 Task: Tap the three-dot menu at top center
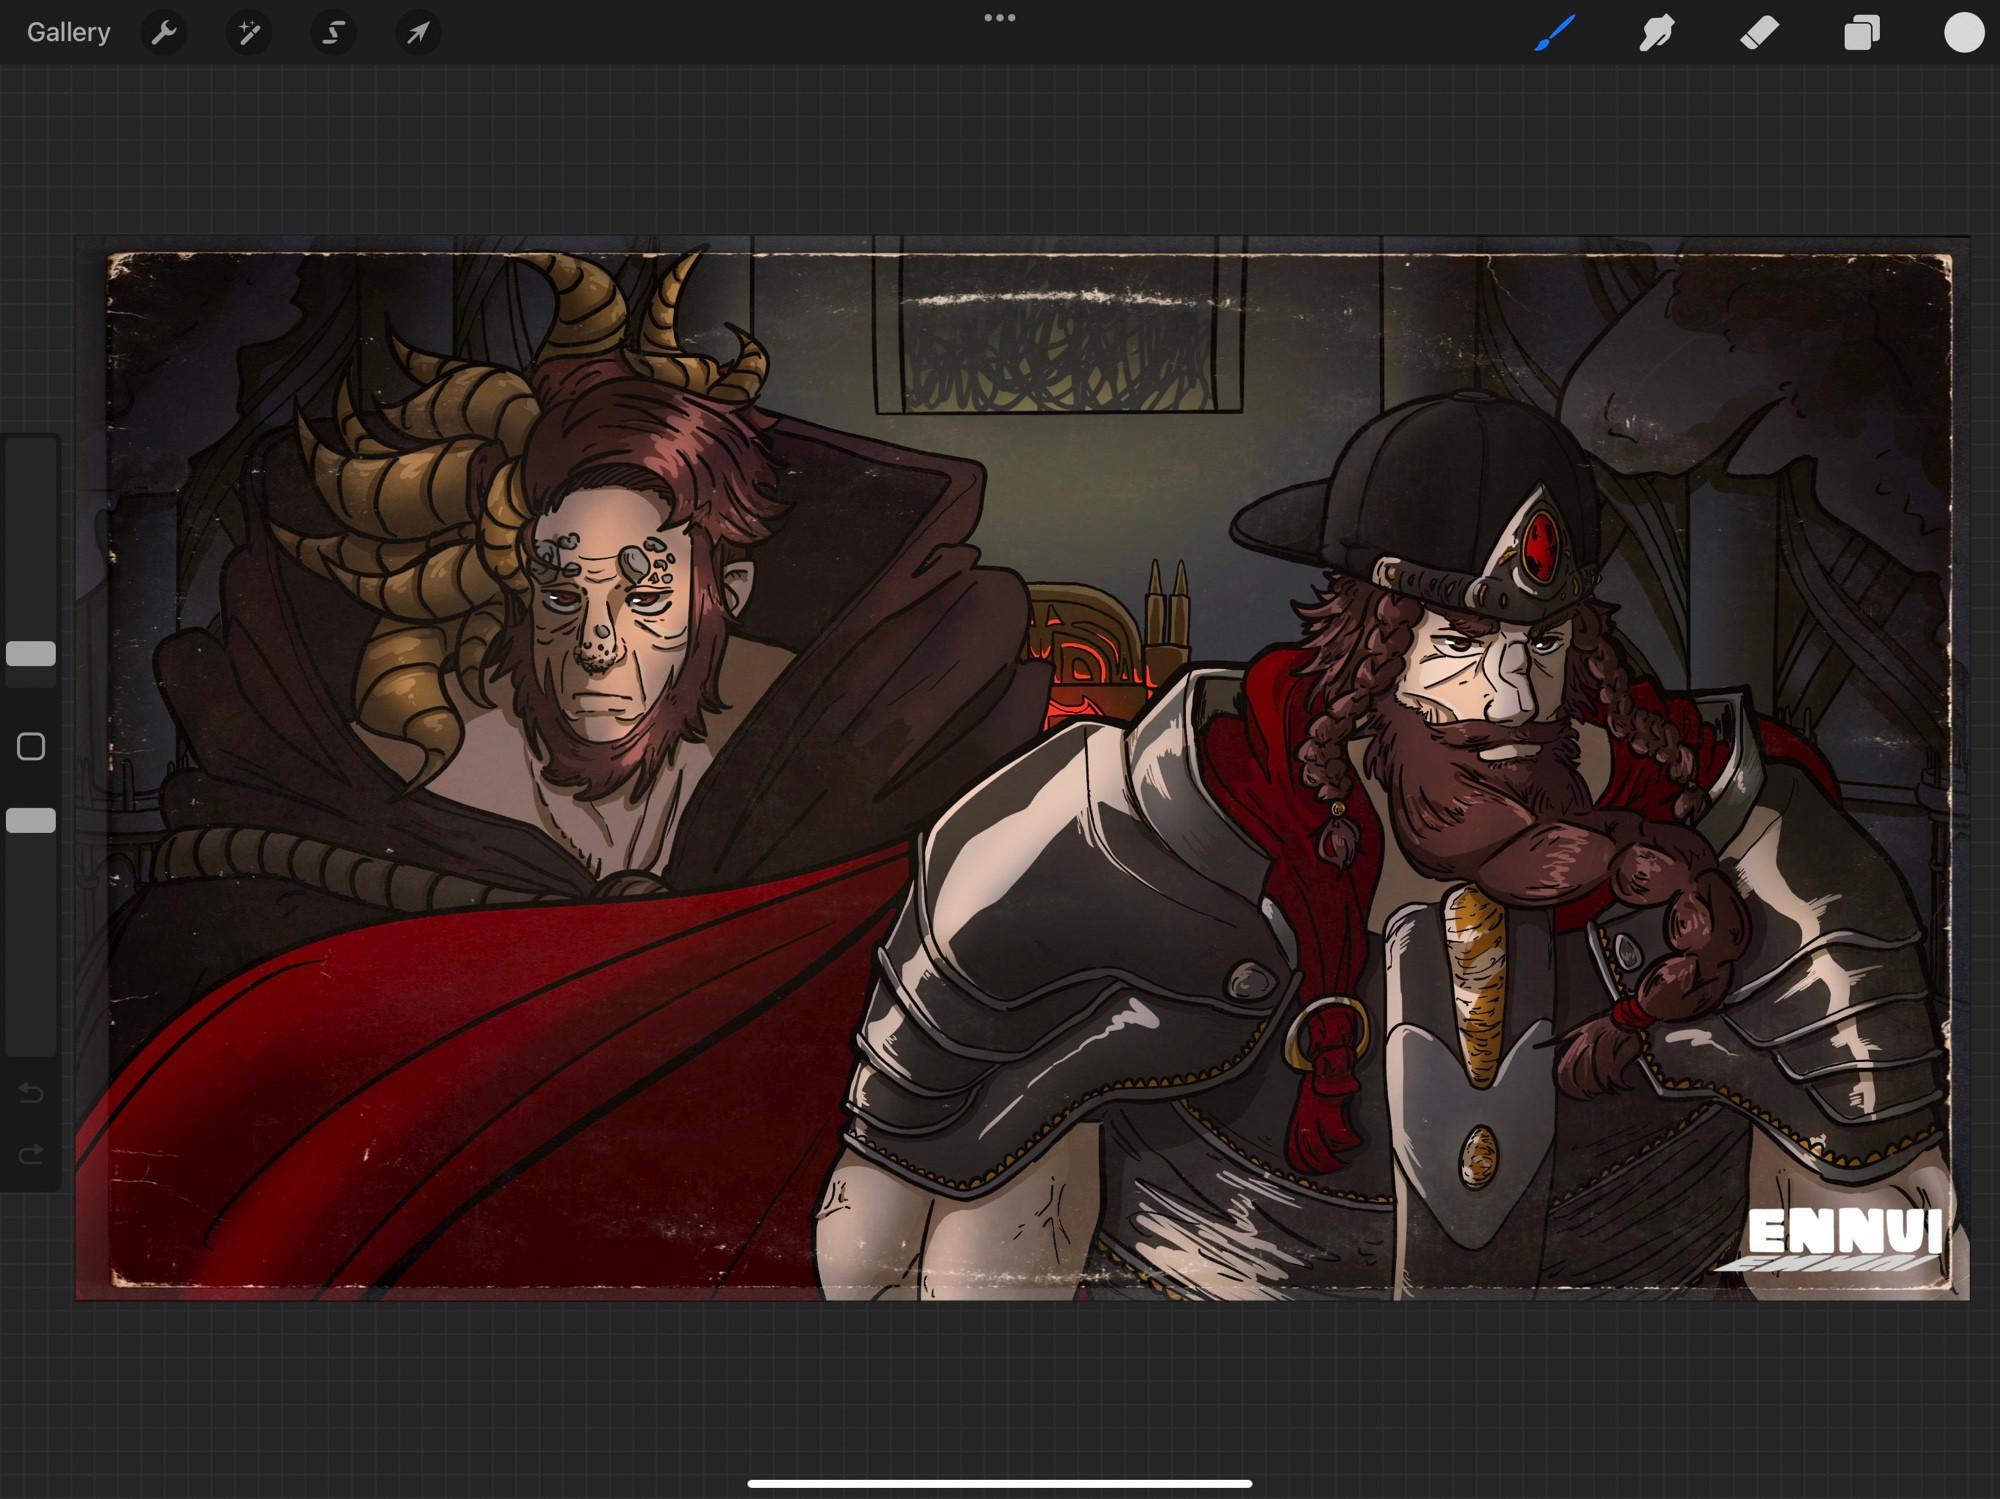click(x=1000, y=18)
